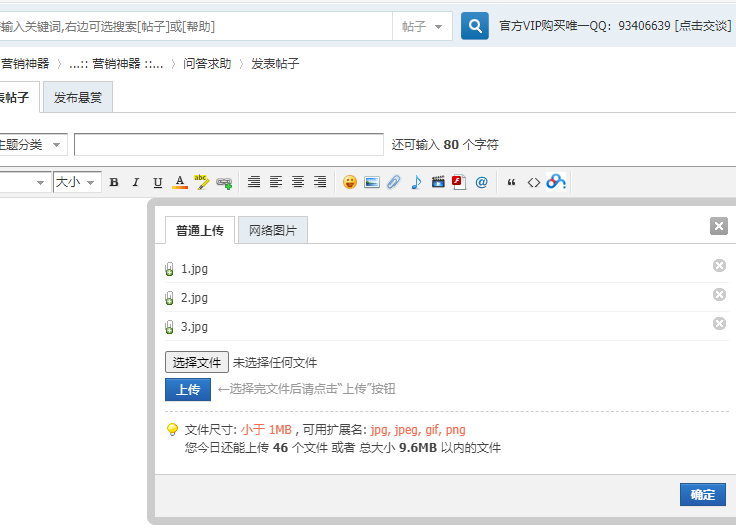Align text to the left
This screenshot has width=736, height=528.
coord(276,182)
